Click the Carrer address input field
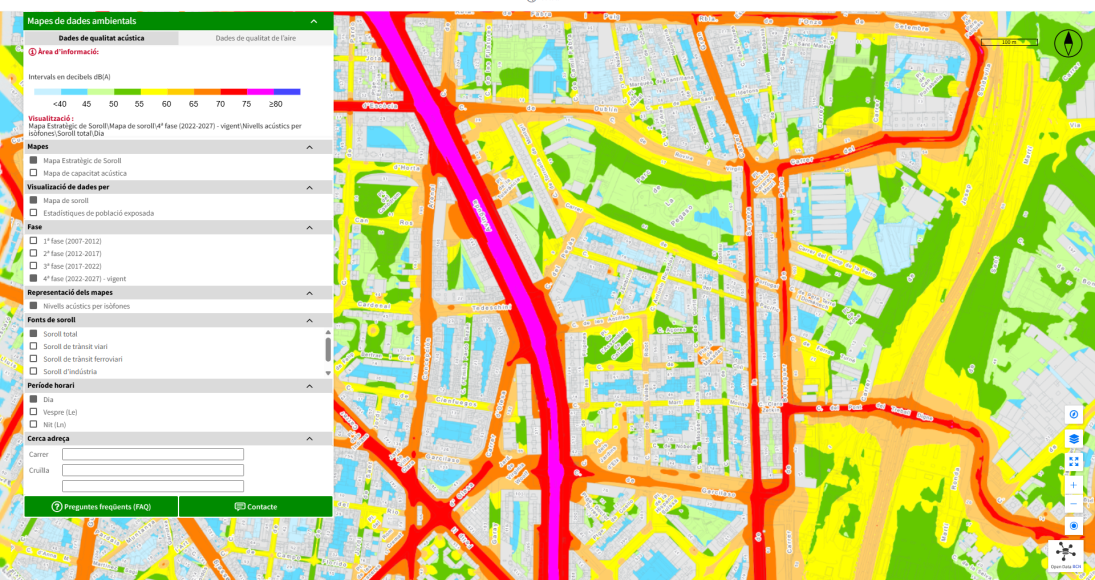 (x=152, y=454)
